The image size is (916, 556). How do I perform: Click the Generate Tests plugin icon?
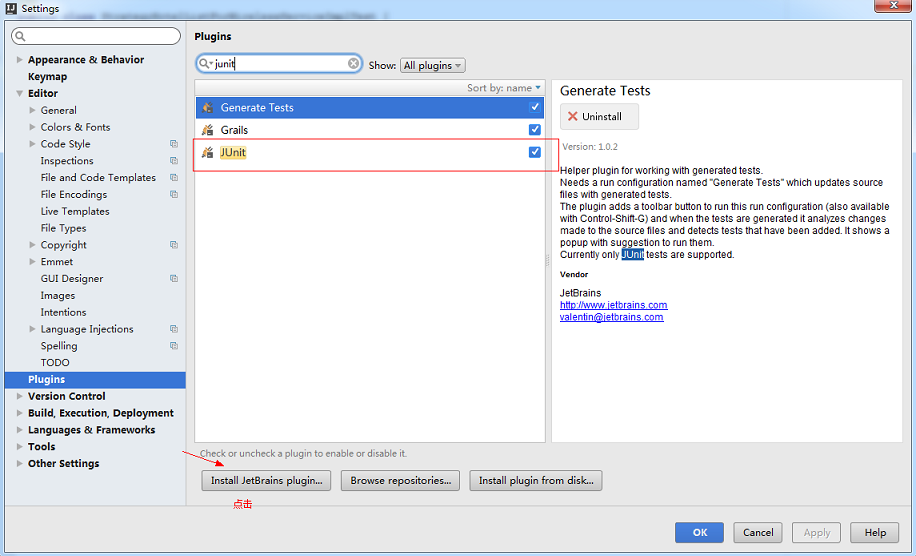[207, 107]
